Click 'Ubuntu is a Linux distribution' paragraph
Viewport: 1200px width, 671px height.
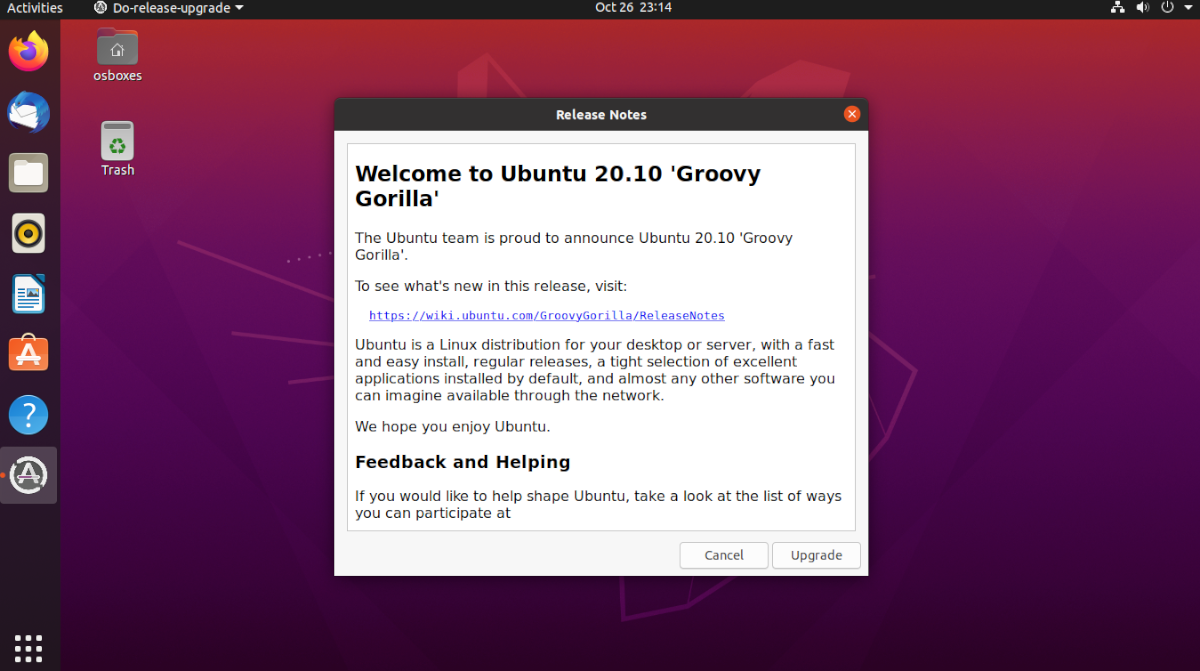[595, 370]
